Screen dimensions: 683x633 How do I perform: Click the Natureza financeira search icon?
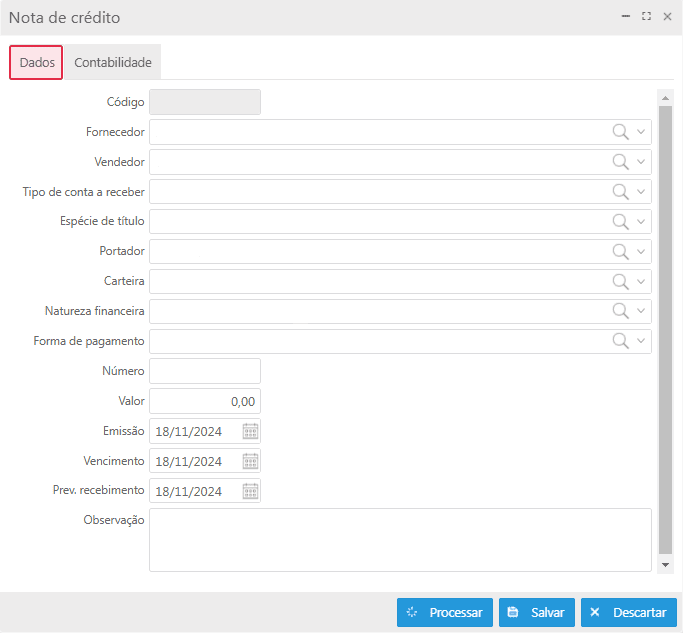point(620,312)
